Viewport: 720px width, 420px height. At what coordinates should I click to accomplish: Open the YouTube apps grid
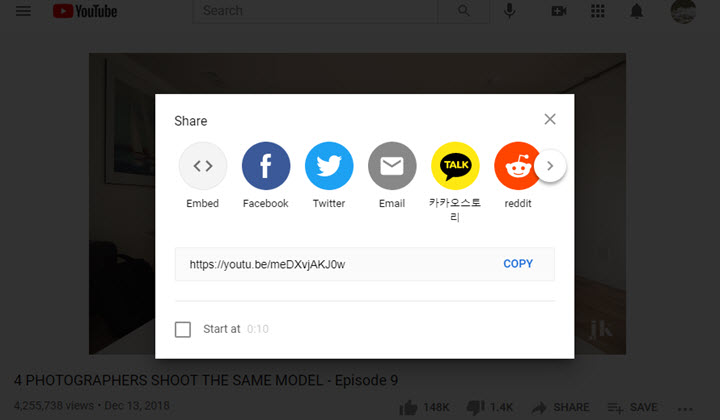pyautogui.click(x=597, y=11)
